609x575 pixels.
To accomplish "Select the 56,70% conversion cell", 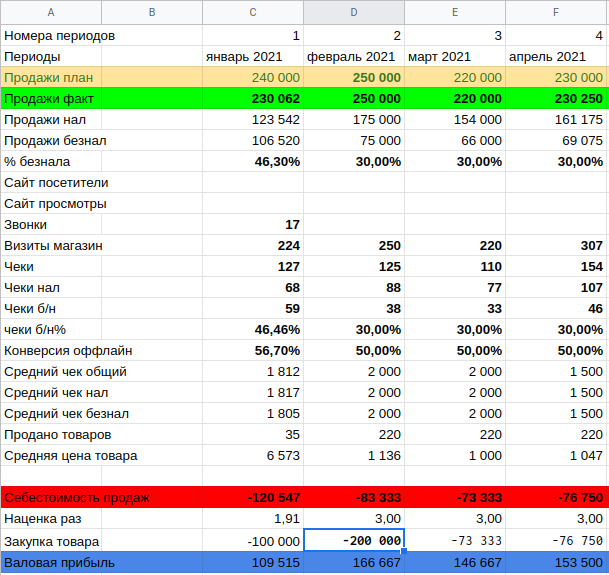I will tap(253, 350).
